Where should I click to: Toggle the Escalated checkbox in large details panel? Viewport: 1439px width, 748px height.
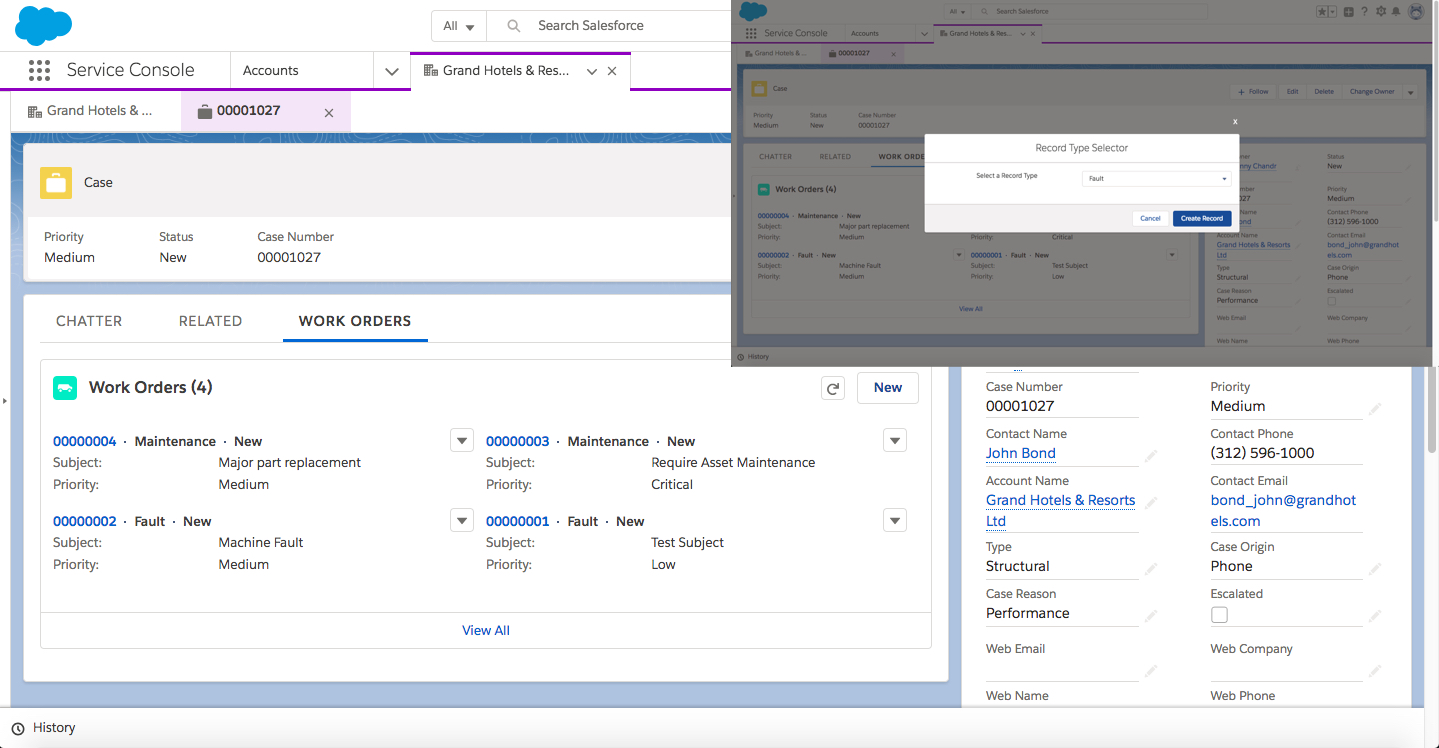click(1219, 614)
